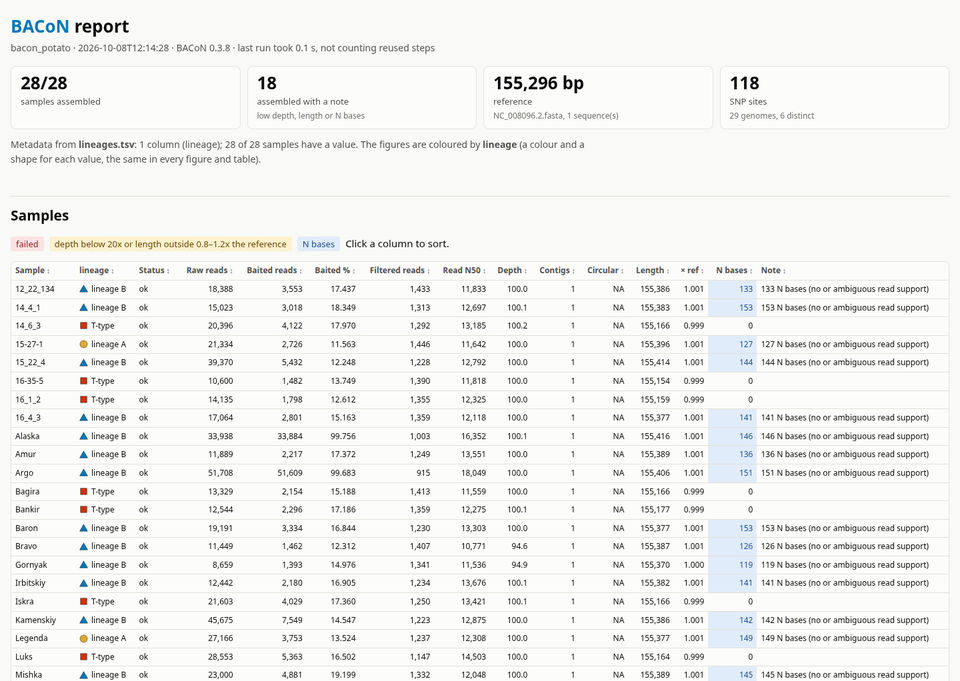
Task: Sort by Read N50 column
Action: click(x=464, y=270)
